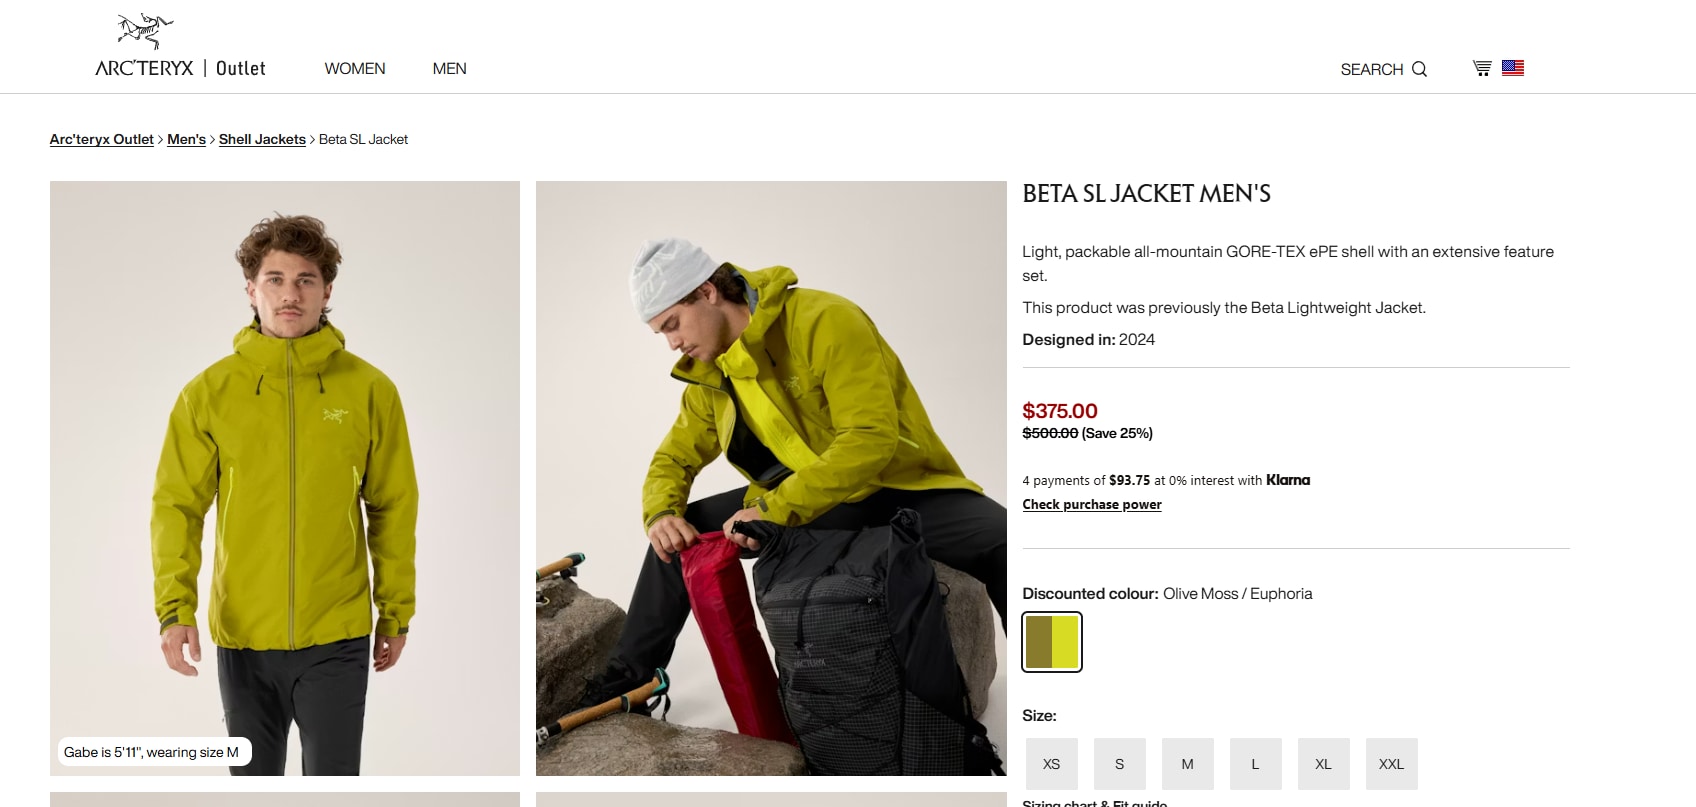1696x807 pixels.
Task: Open the Women menu
Action: tap(355, 69)
